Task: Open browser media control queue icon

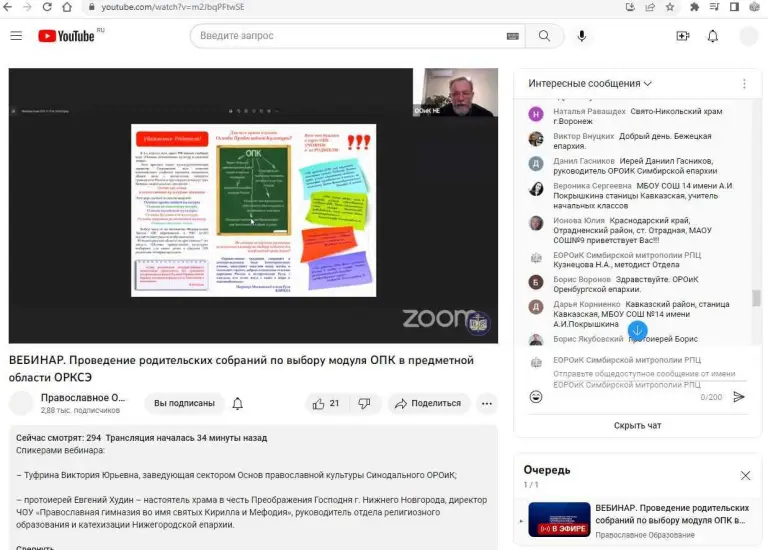Action: click(x=714, y=7)
